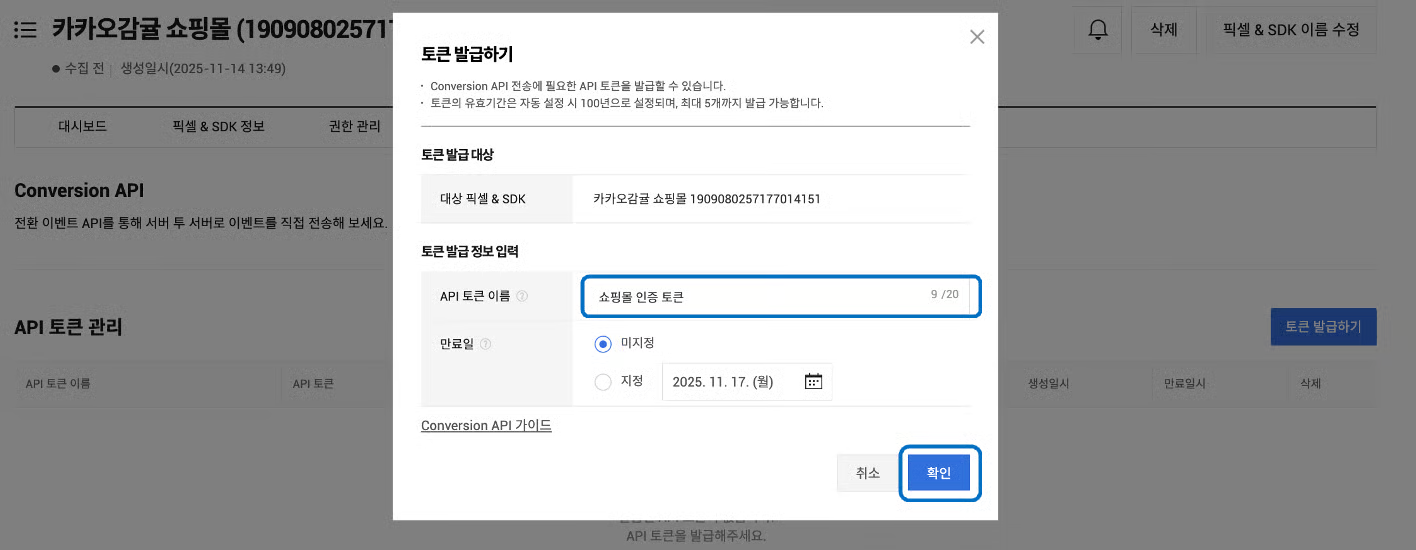Click the 만료일시 column header
Image resolution: width=1416 pixels, height=550 pixels.
[1184, 384]
